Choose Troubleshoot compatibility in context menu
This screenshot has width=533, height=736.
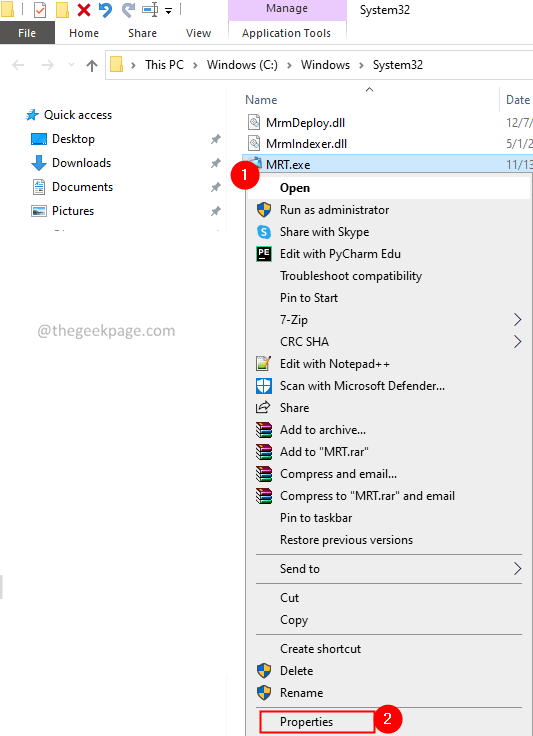[x=350, y=276]
